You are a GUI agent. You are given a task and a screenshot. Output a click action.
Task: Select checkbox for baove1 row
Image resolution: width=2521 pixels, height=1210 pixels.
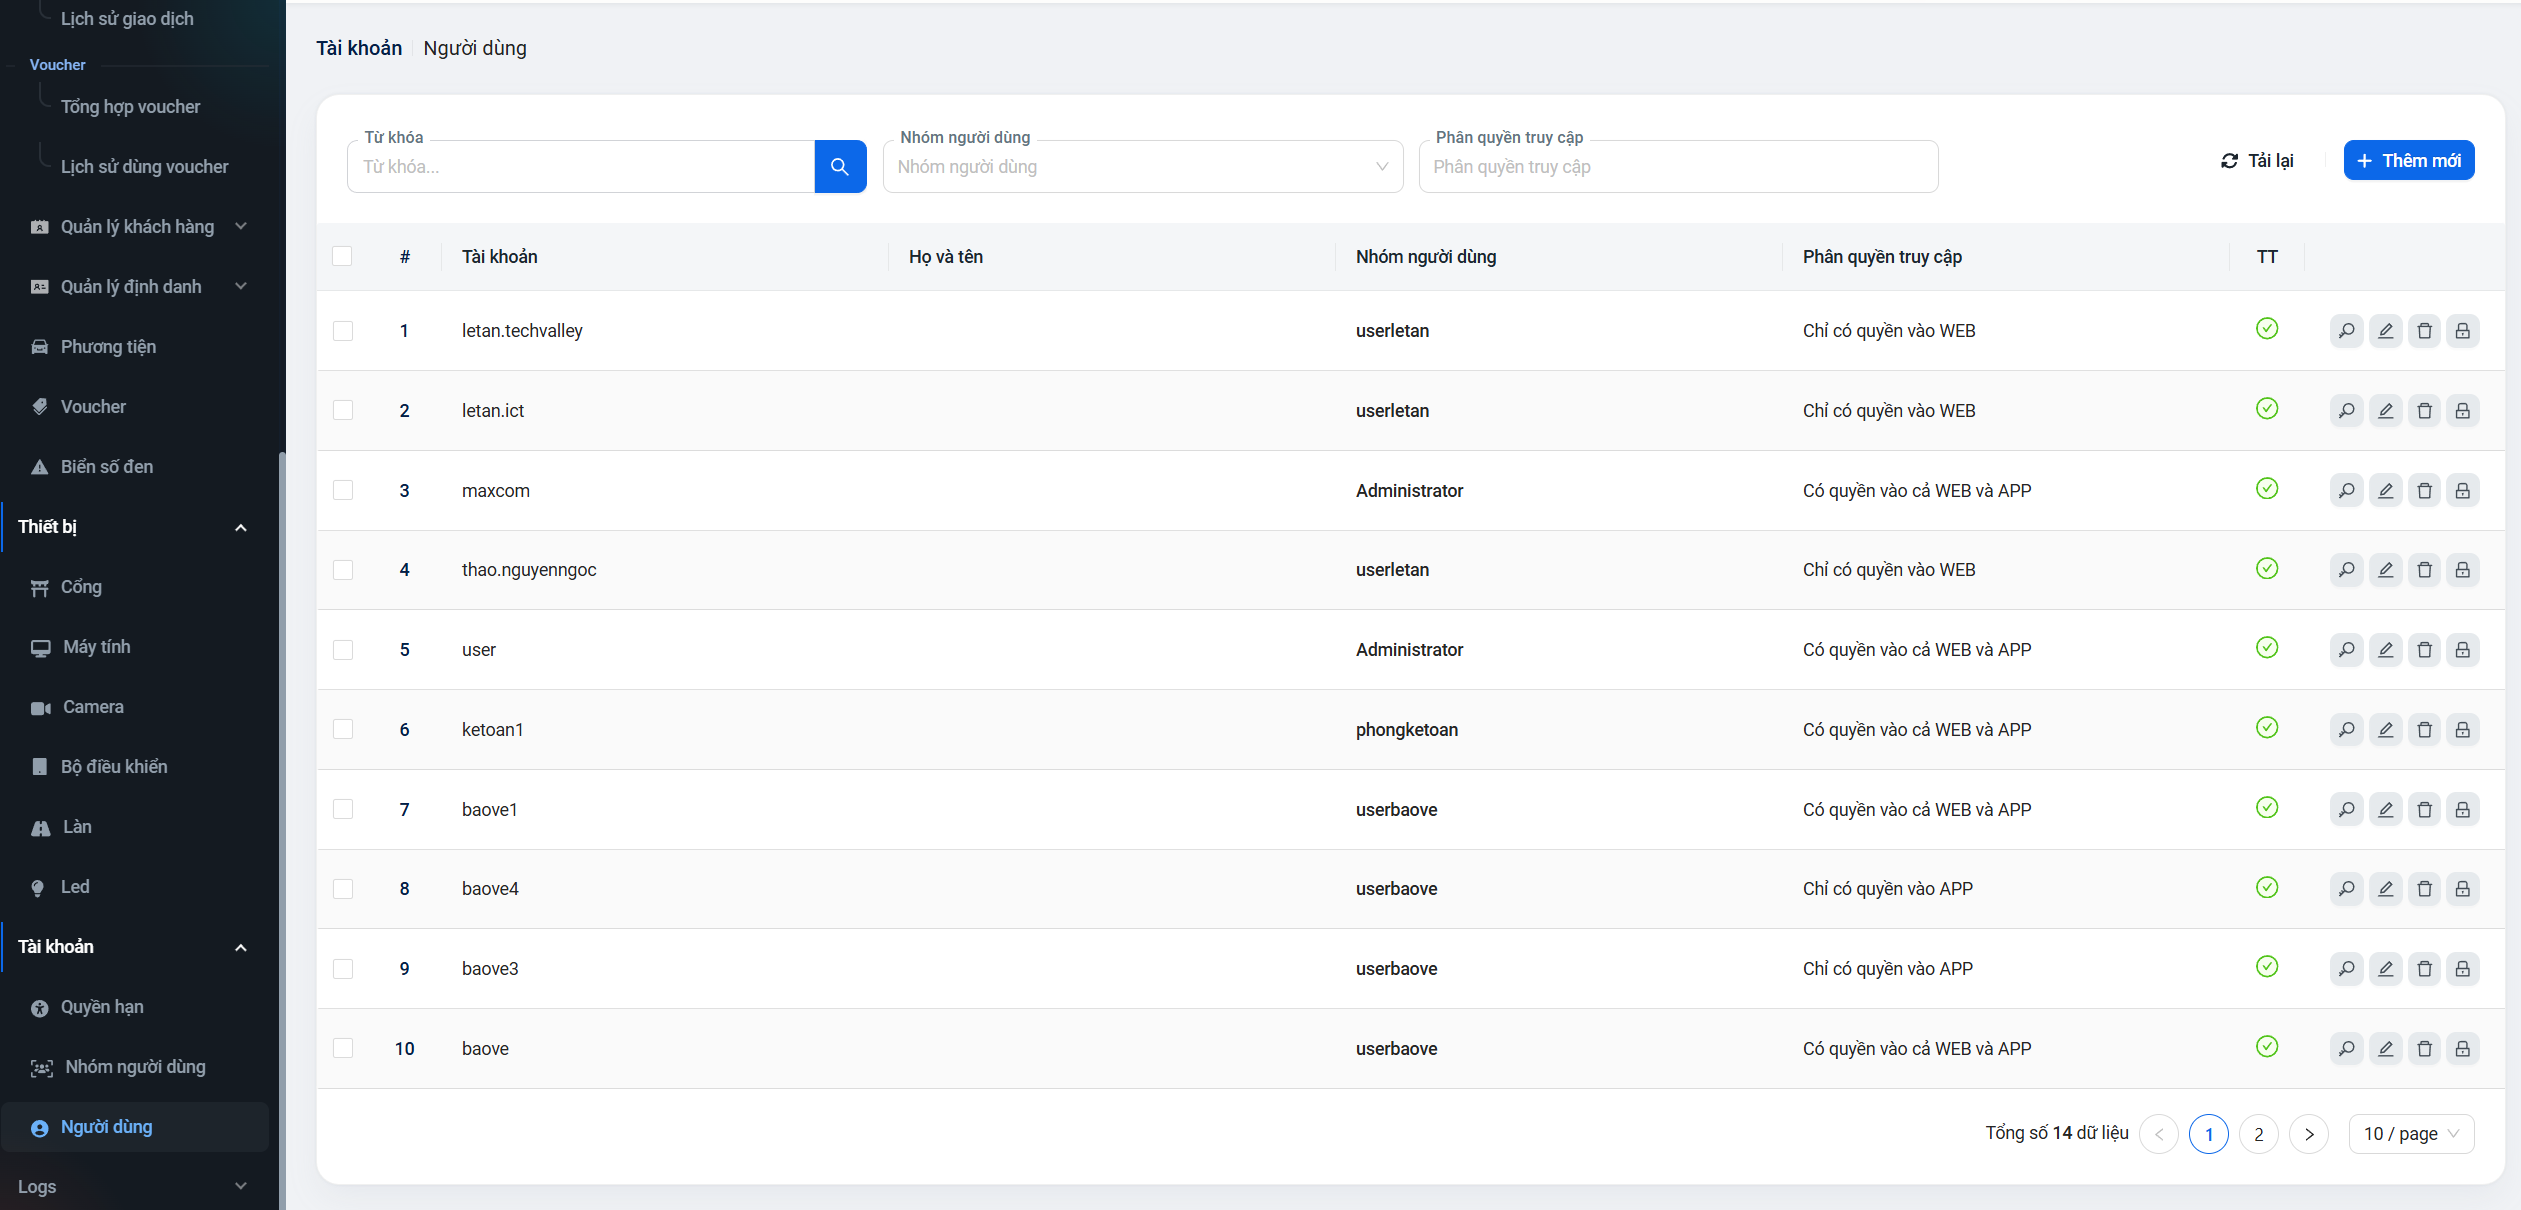tap(343, 809)
